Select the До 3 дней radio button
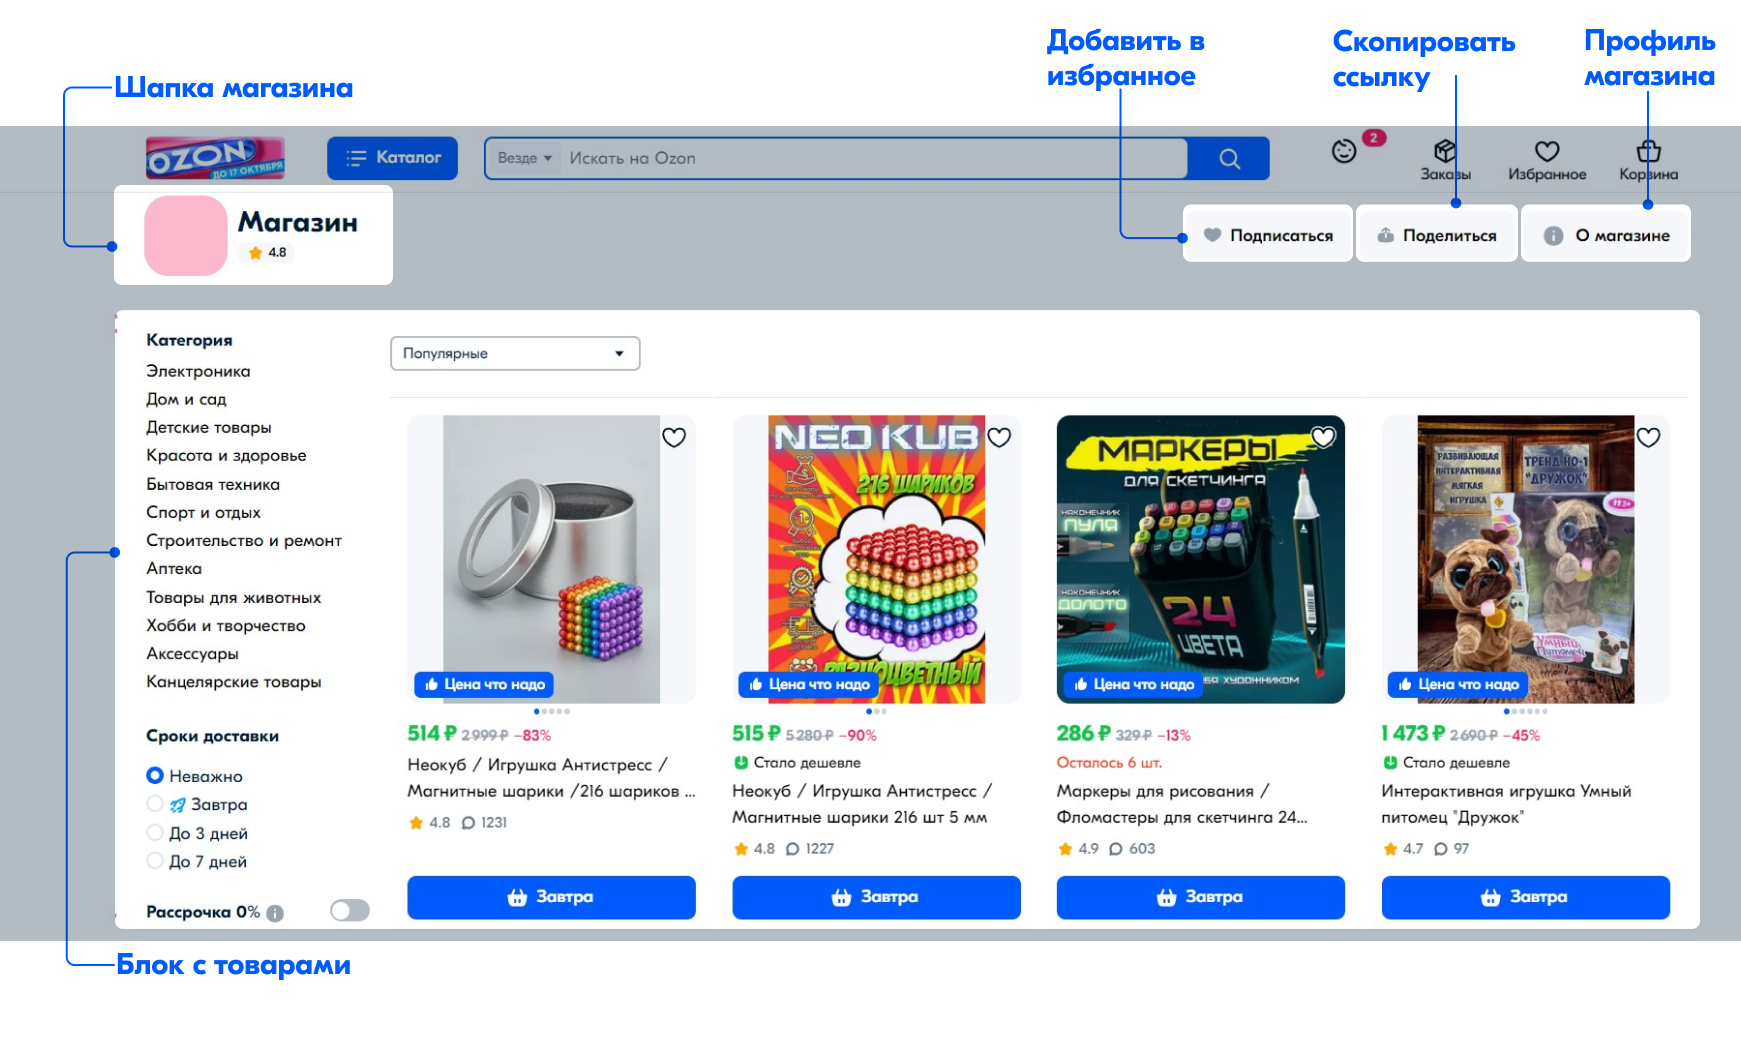This screenshot has height=1053, width=1741. click(x=155, y=832)
